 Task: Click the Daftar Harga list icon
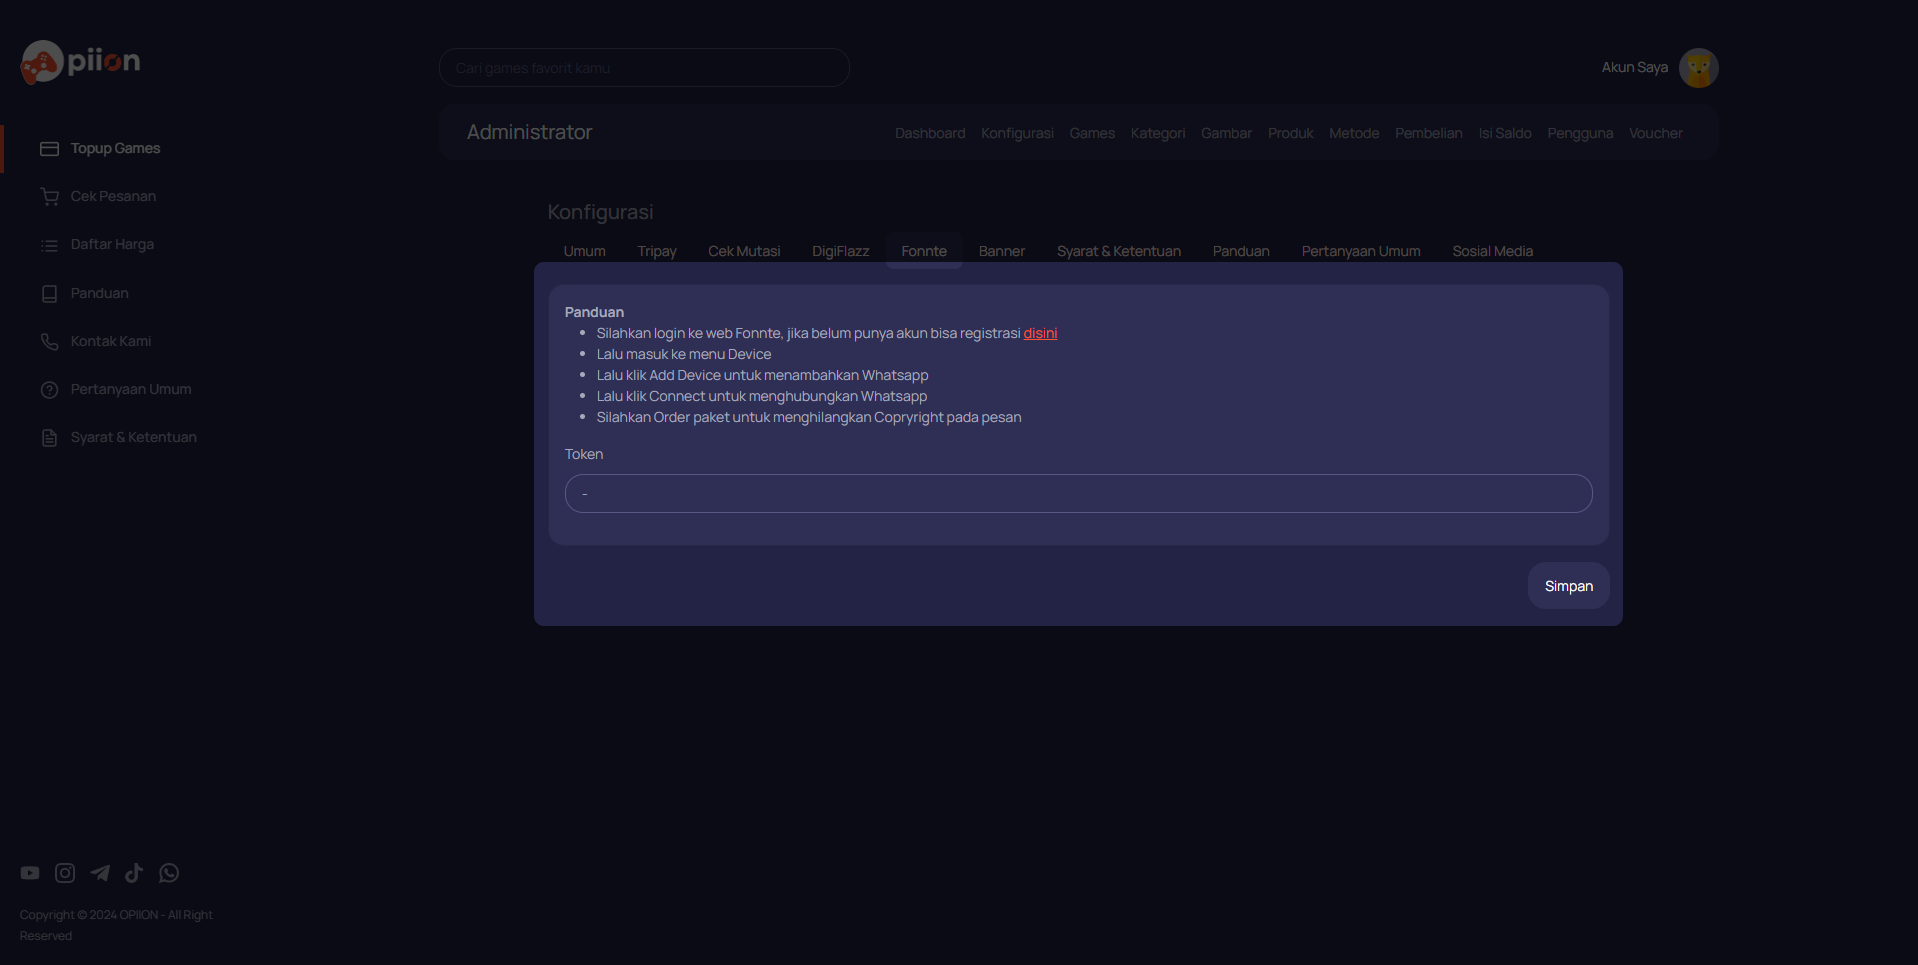tap(49, 245)
